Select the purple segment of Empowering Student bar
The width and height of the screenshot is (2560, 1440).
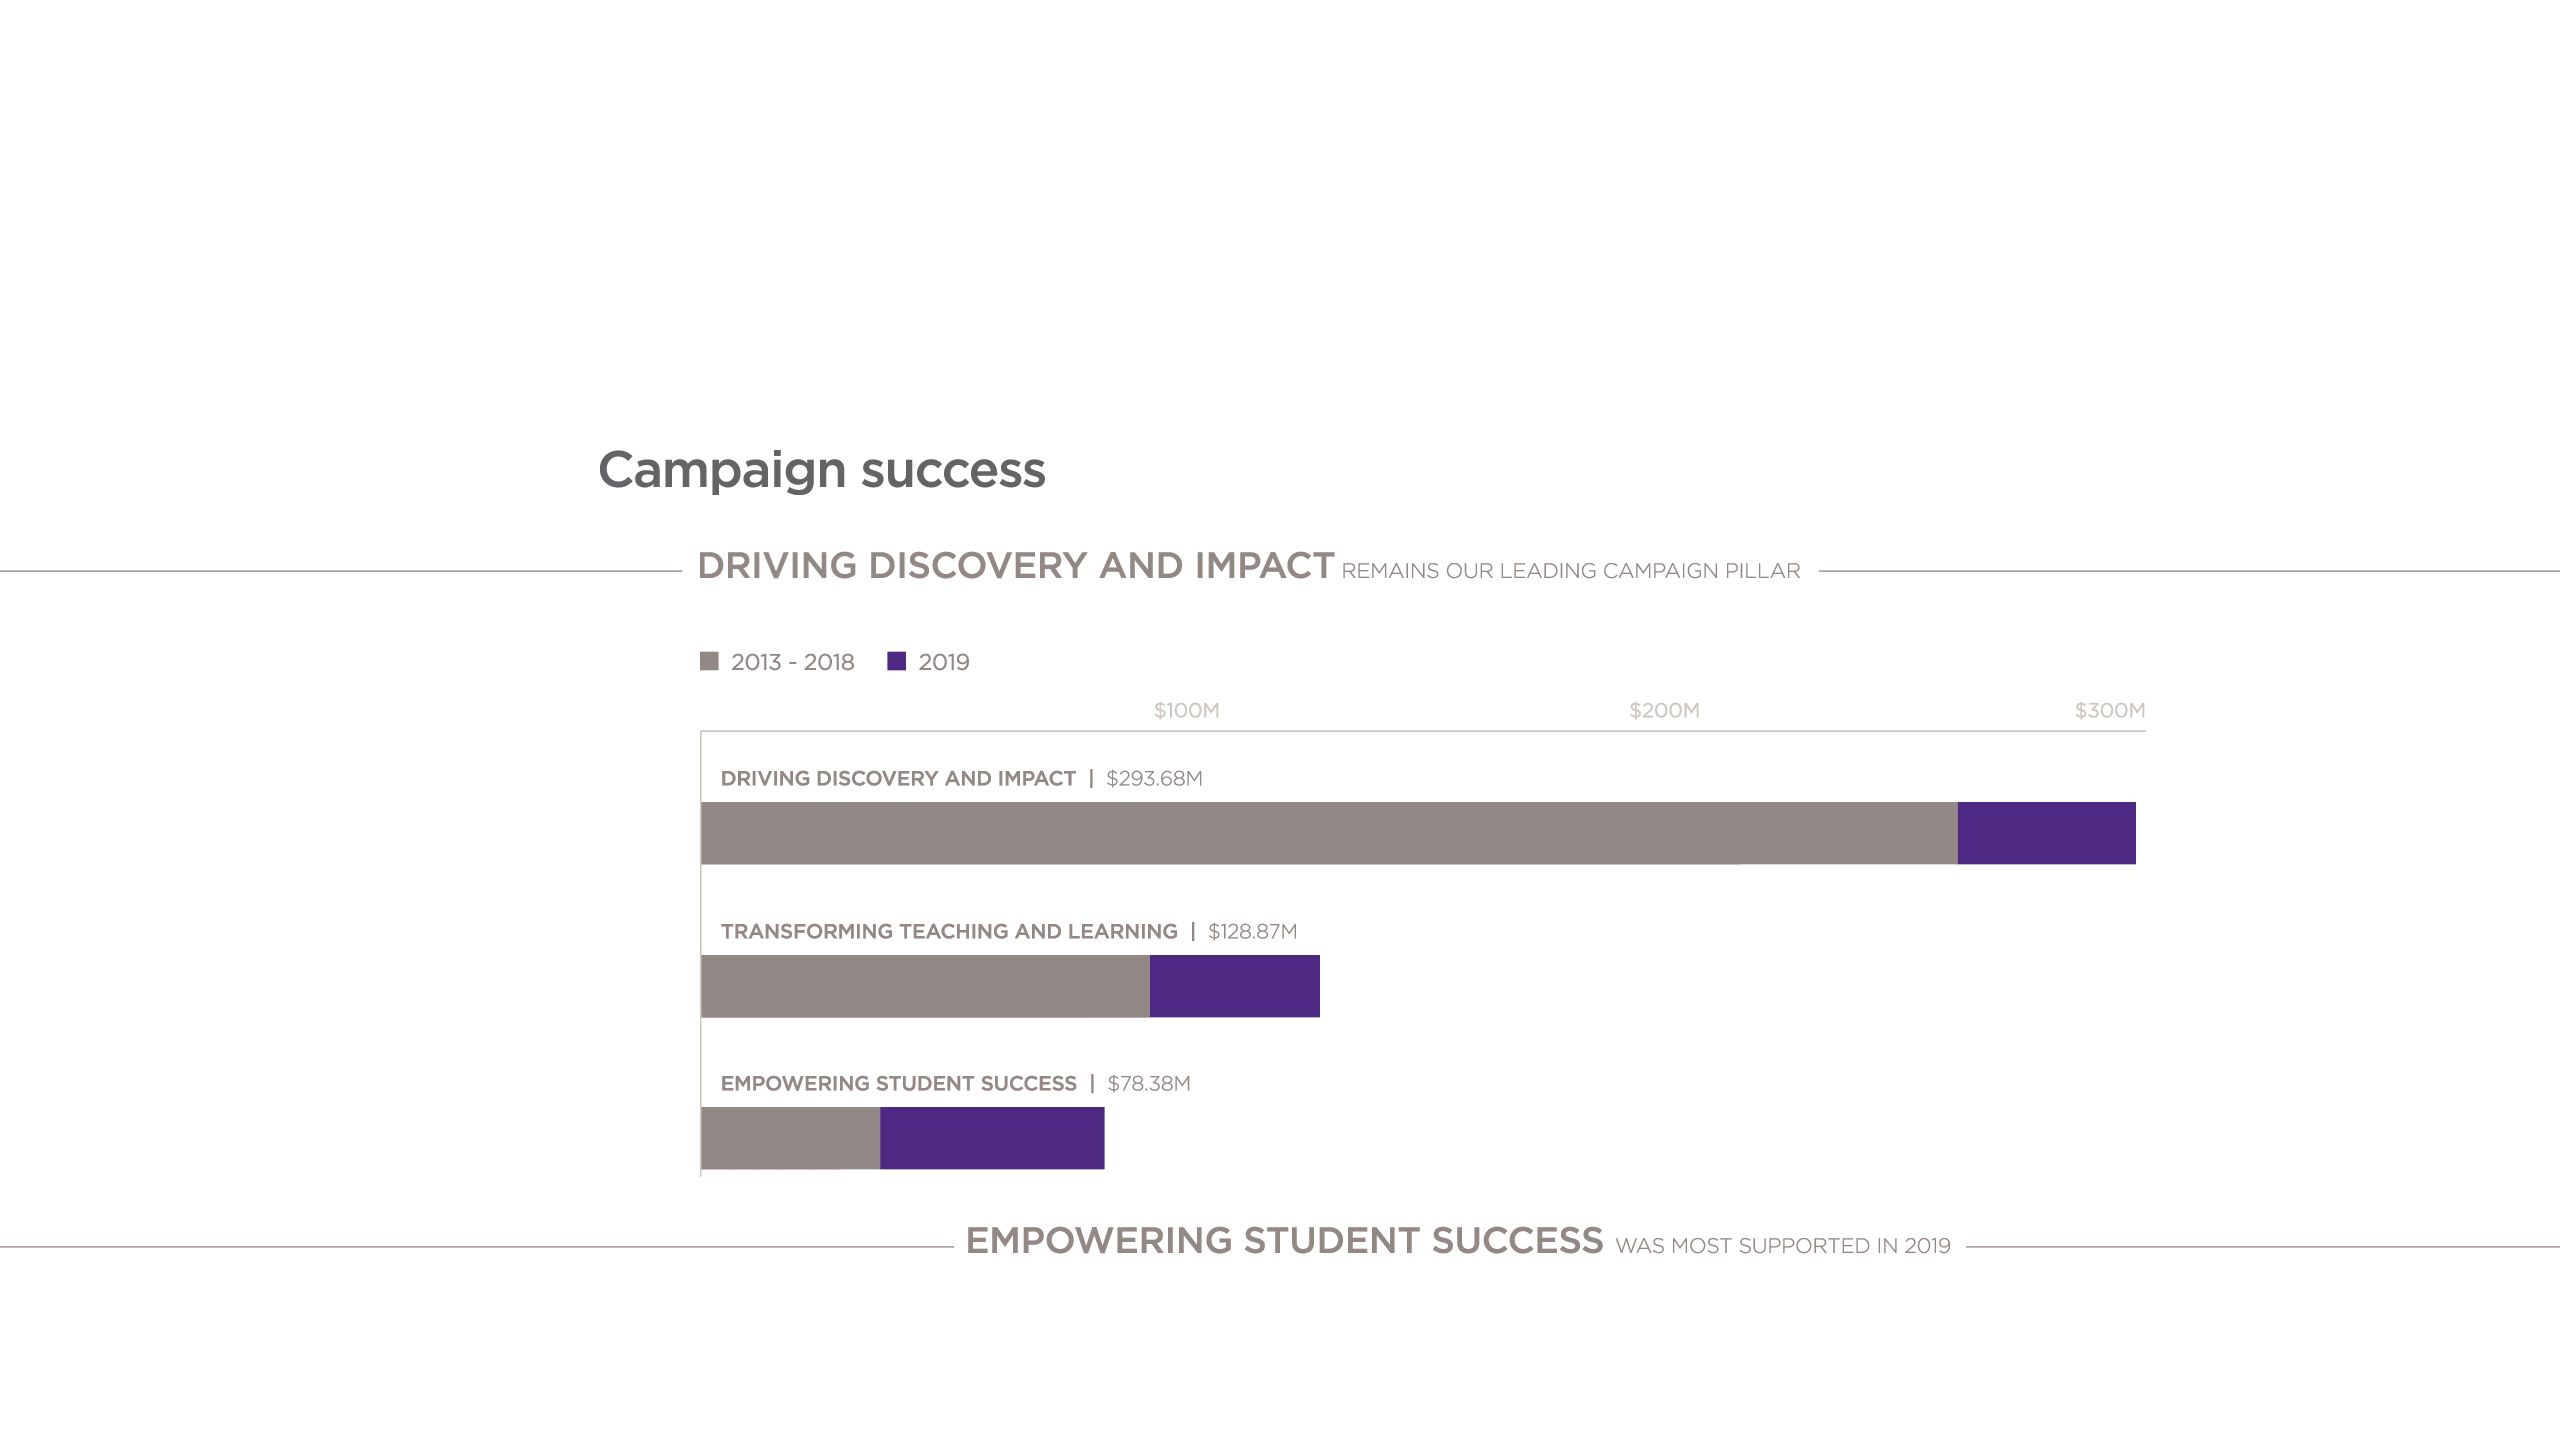pos(992,1138)
